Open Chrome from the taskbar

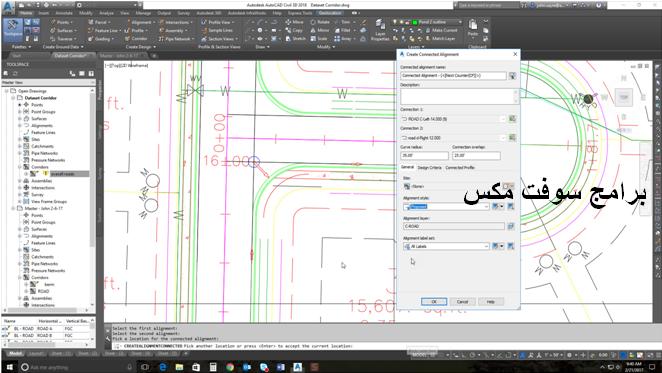230,367
